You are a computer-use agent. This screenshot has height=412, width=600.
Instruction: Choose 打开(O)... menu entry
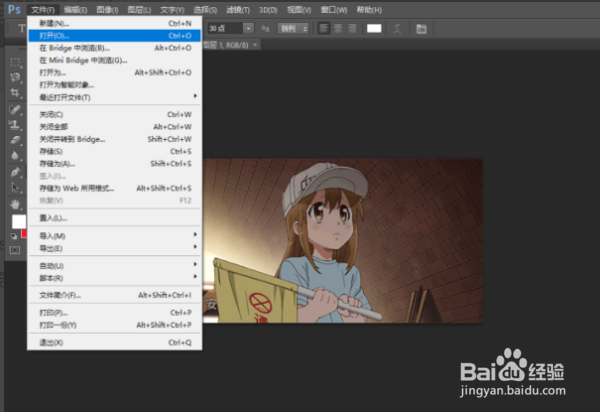pos(114,36)
